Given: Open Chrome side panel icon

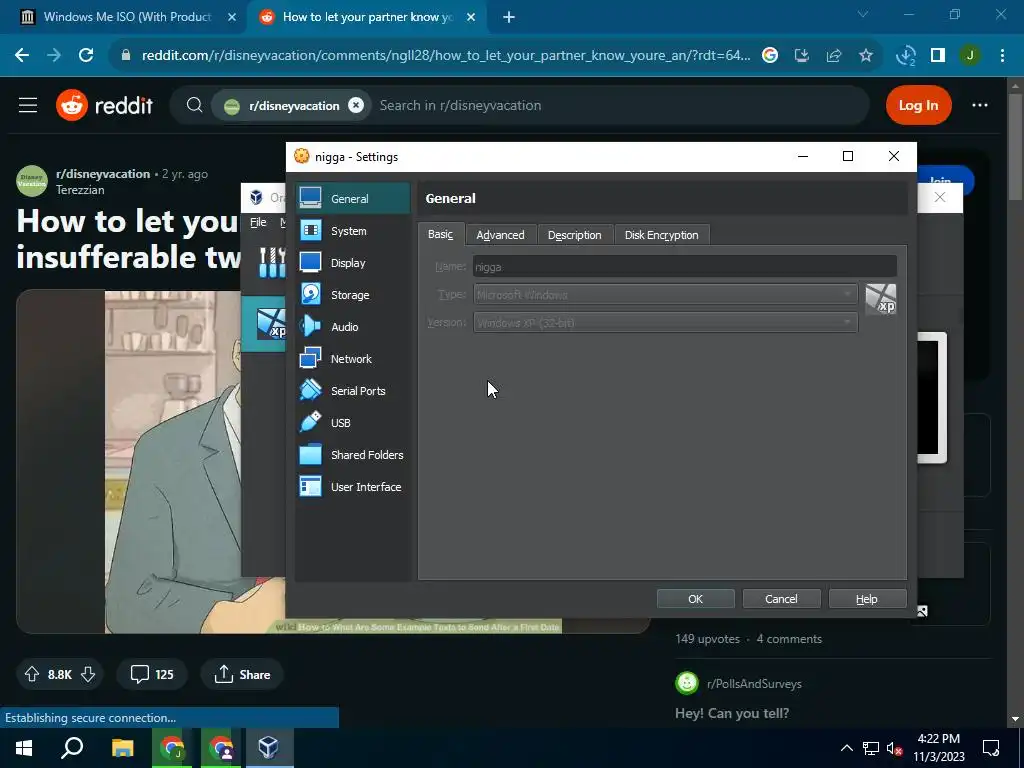Looking at the screenshot, I should (938, 56).
